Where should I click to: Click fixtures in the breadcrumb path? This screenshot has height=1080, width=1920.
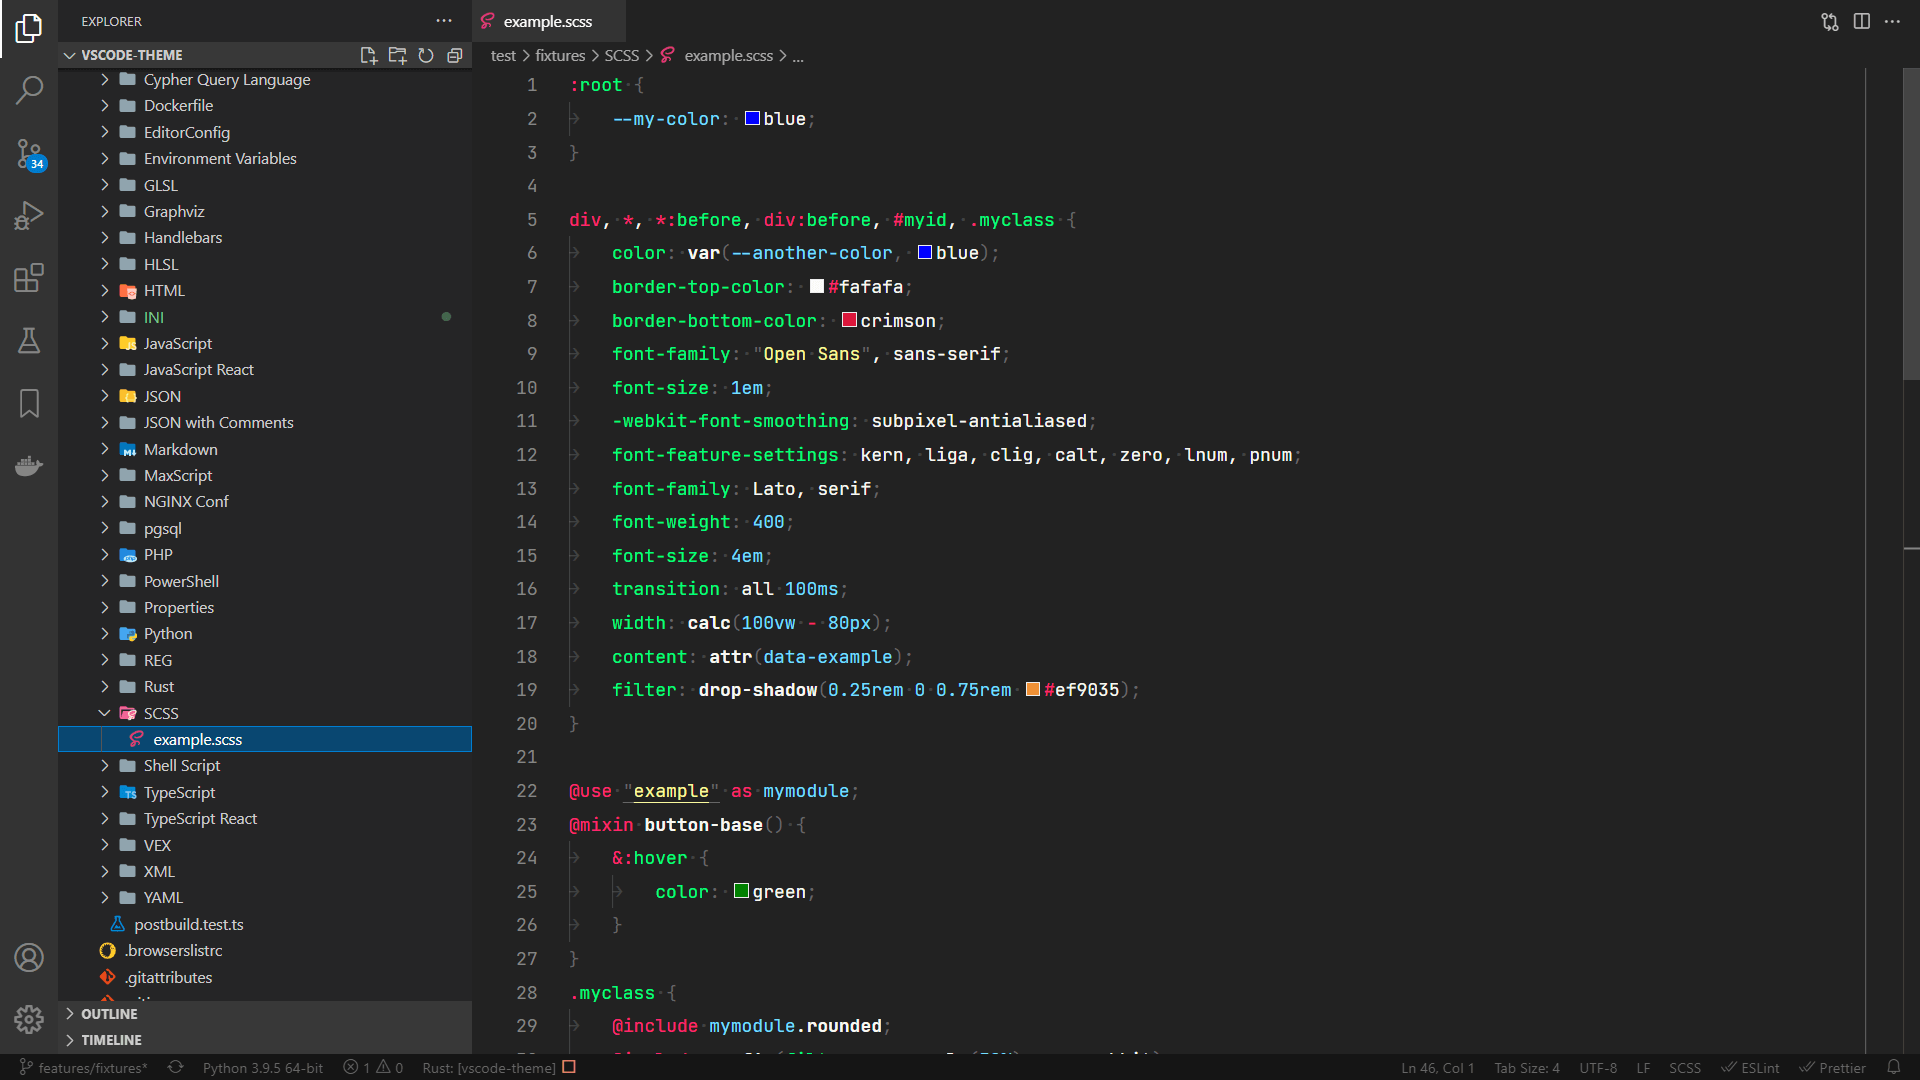click(560, 56)
